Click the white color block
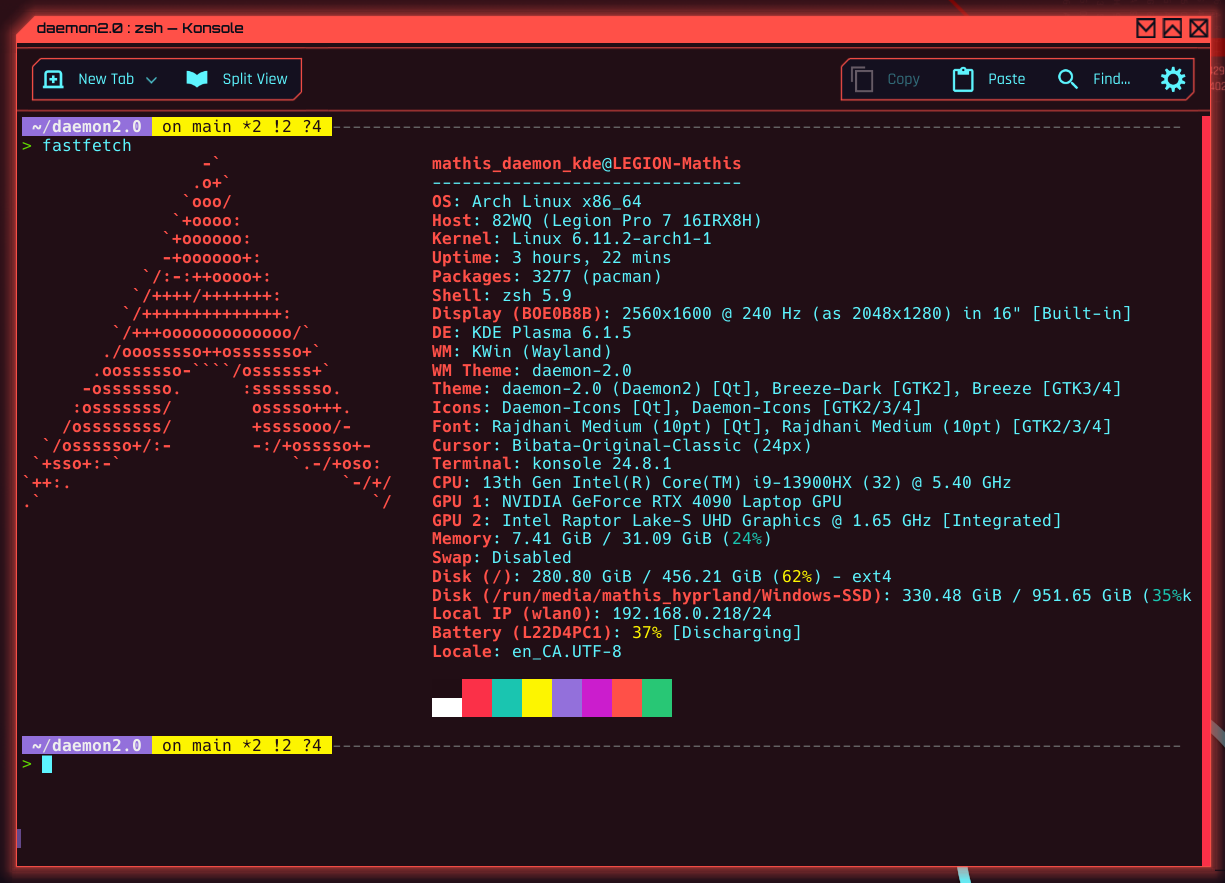This screenshot has height=883, width=1225. [x=447, y=707]
